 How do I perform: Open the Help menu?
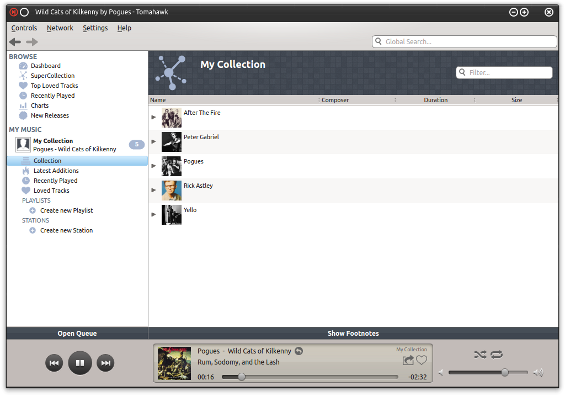coord(124,28)
